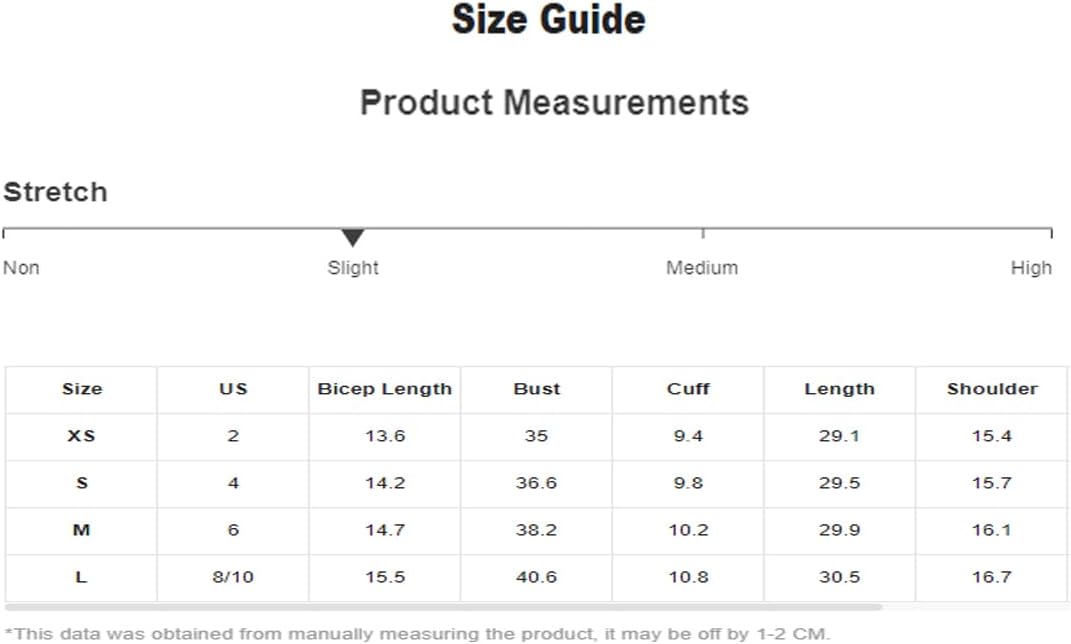Select the Length column header
The height and width of the screenshot is (644, 1071).
[x=839, y=389]
